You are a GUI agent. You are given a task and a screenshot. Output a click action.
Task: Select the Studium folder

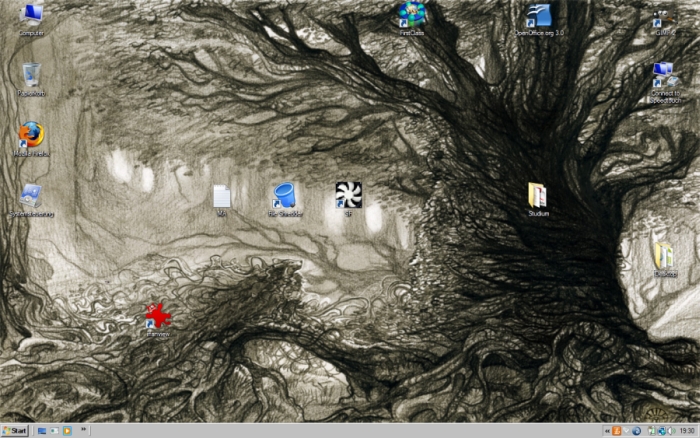[x=538, y=200]
